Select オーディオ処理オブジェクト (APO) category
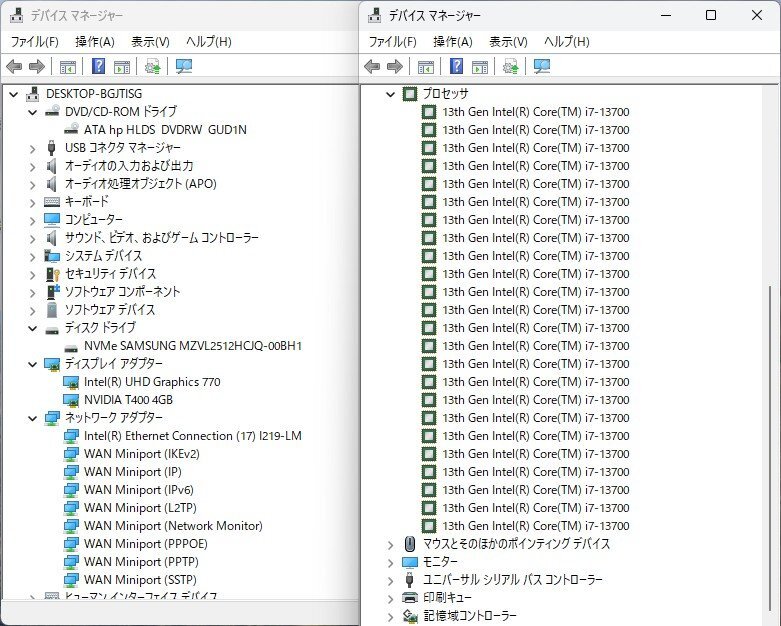 (x=140, y=184)
